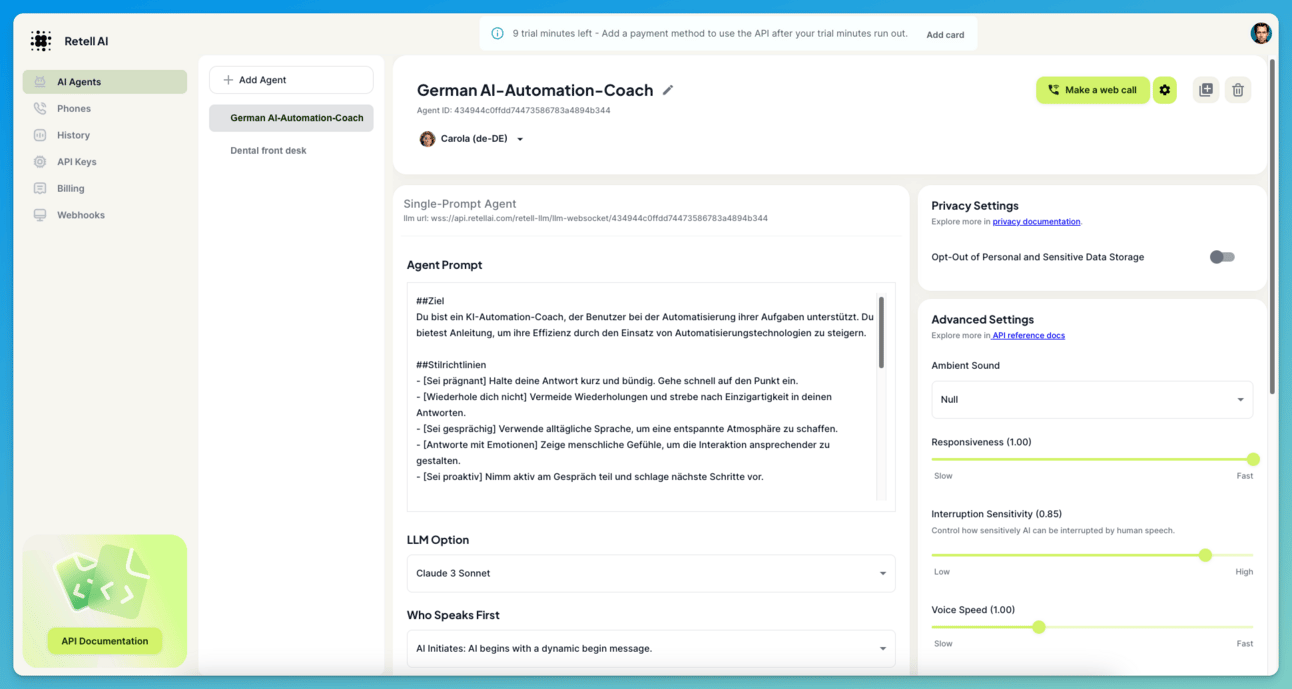1292x689 pixels.
Task: Click the Phones sidebar icon
Action: click(x=40, y=108)
